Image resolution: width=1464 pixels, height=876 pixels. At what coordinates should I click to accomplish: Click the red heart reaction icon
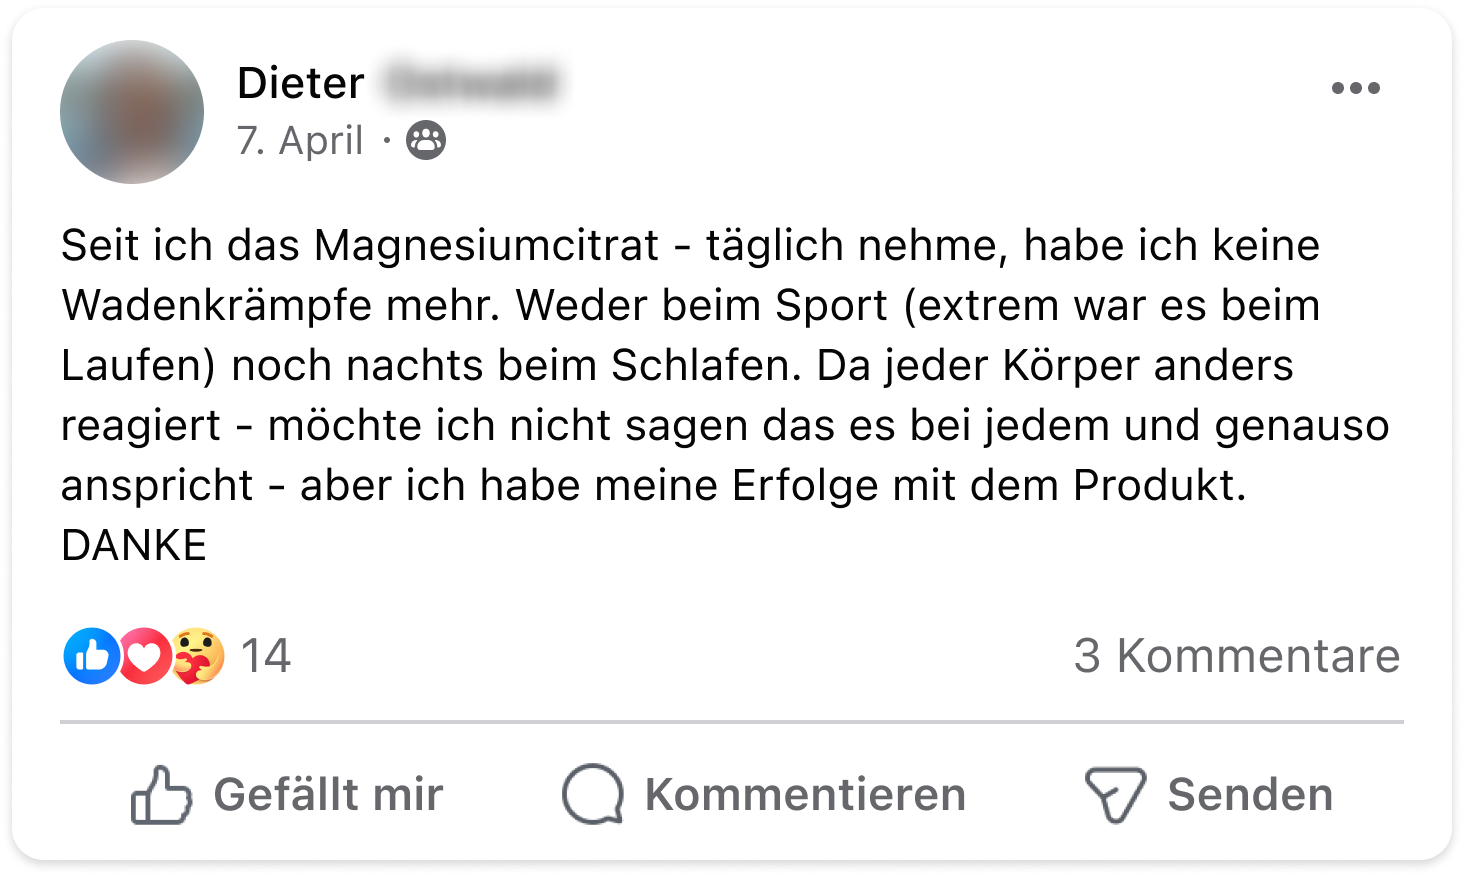[145, 656]
